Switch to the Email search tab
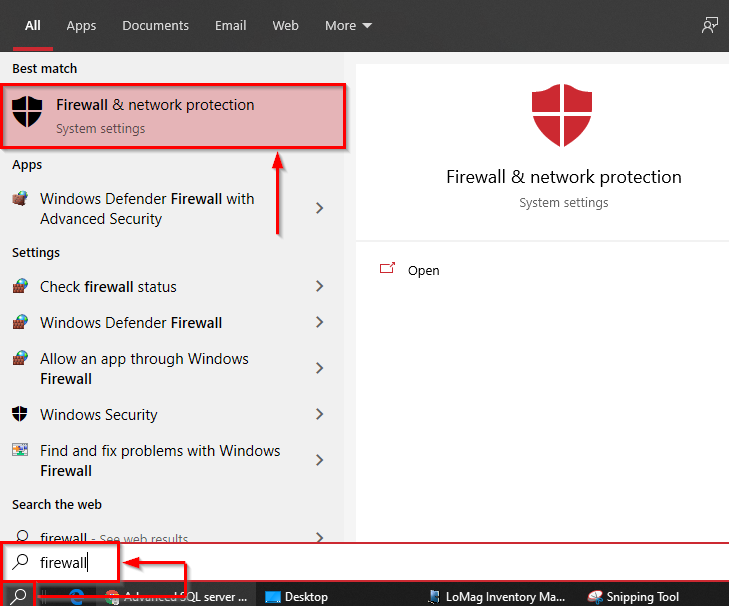Screen dimensions: 729x606 click(230, 26)
